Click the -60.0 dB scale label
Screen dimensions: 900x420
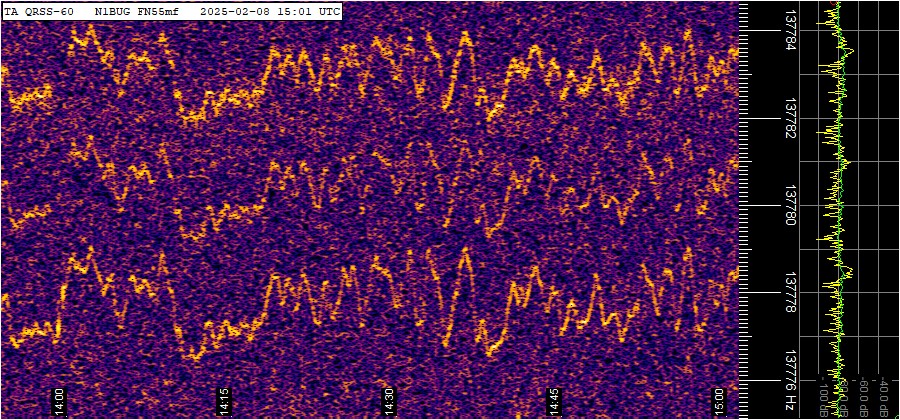[864, 395]
